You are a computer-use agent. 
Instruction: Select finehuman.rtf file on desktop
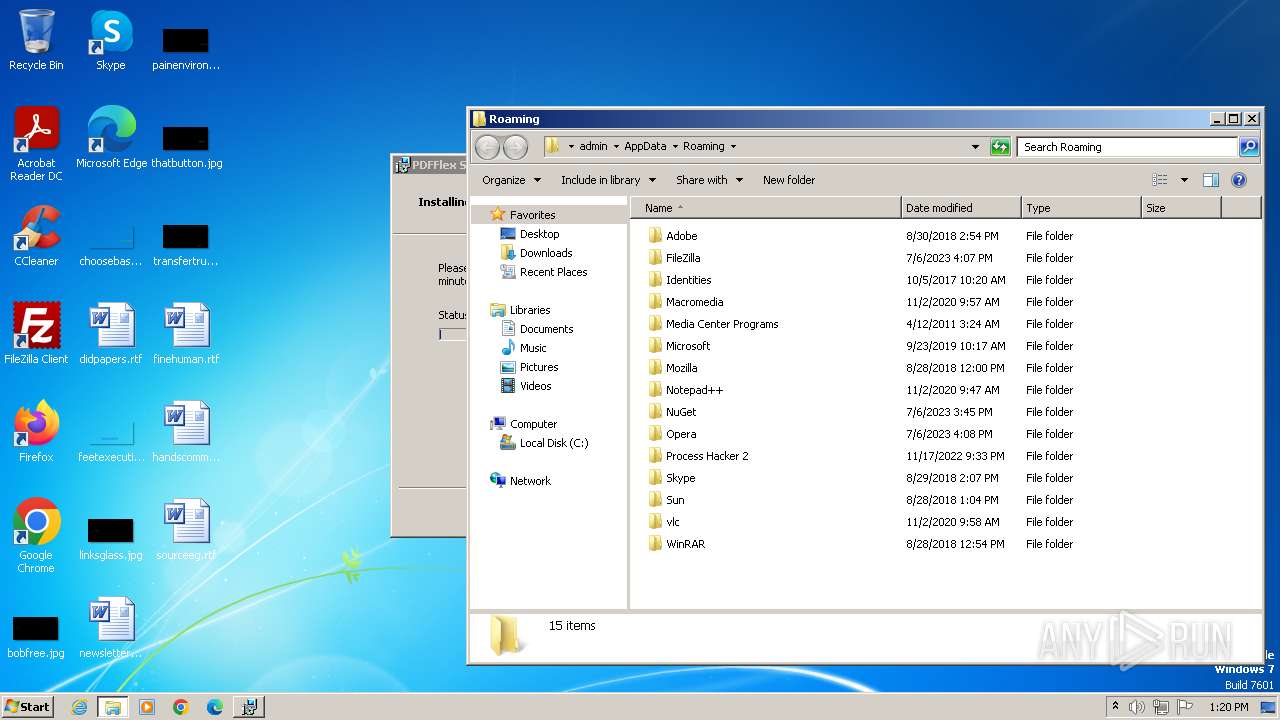pos(186,334)
